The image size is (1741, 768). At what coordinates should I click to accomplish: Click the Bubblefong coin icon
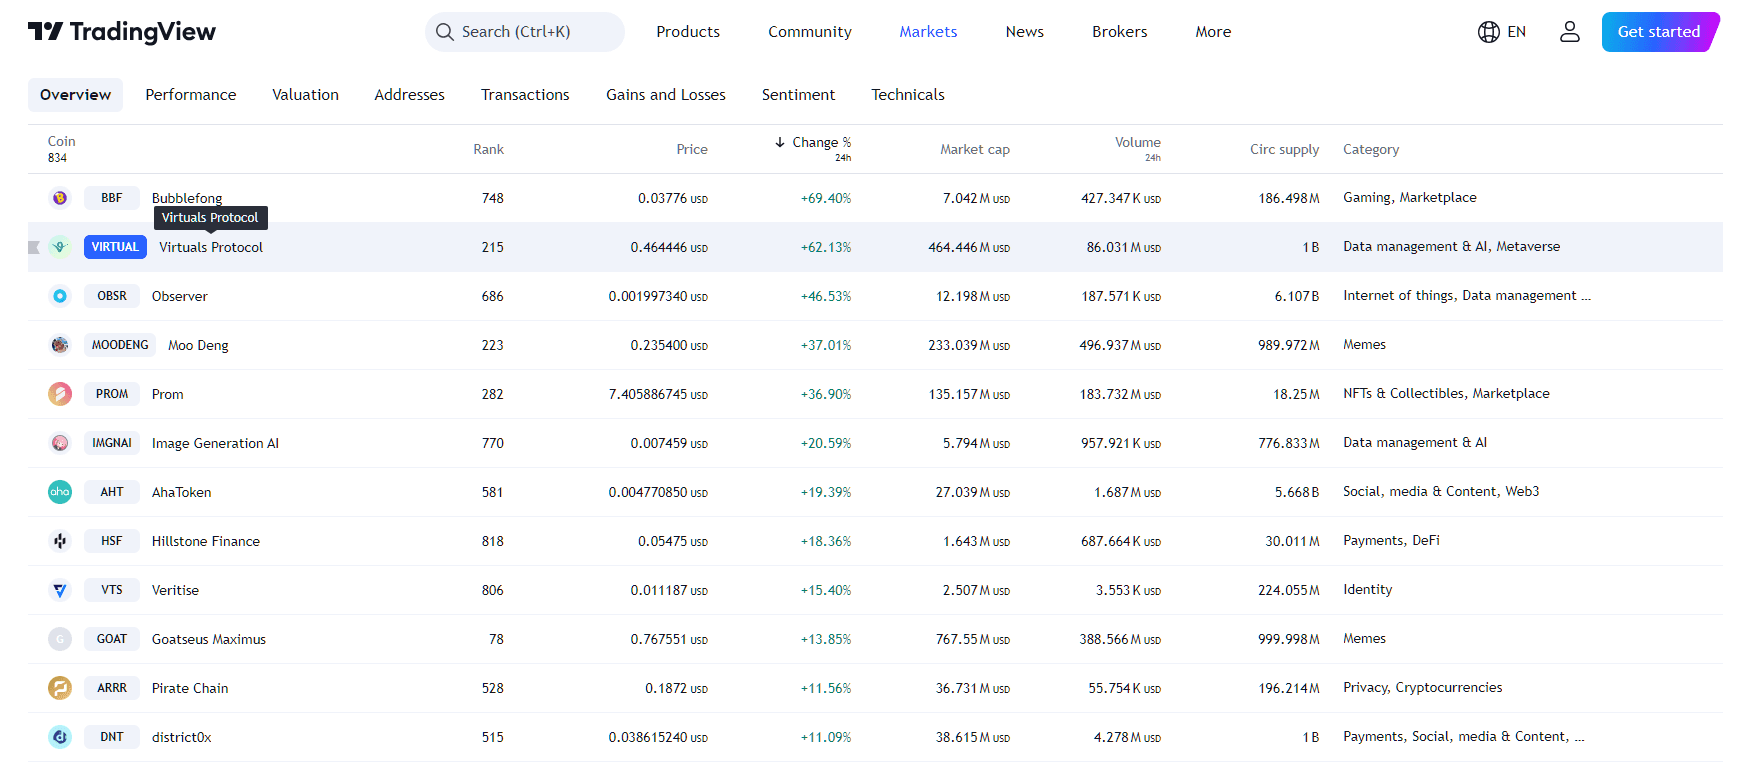pos(60,198)
